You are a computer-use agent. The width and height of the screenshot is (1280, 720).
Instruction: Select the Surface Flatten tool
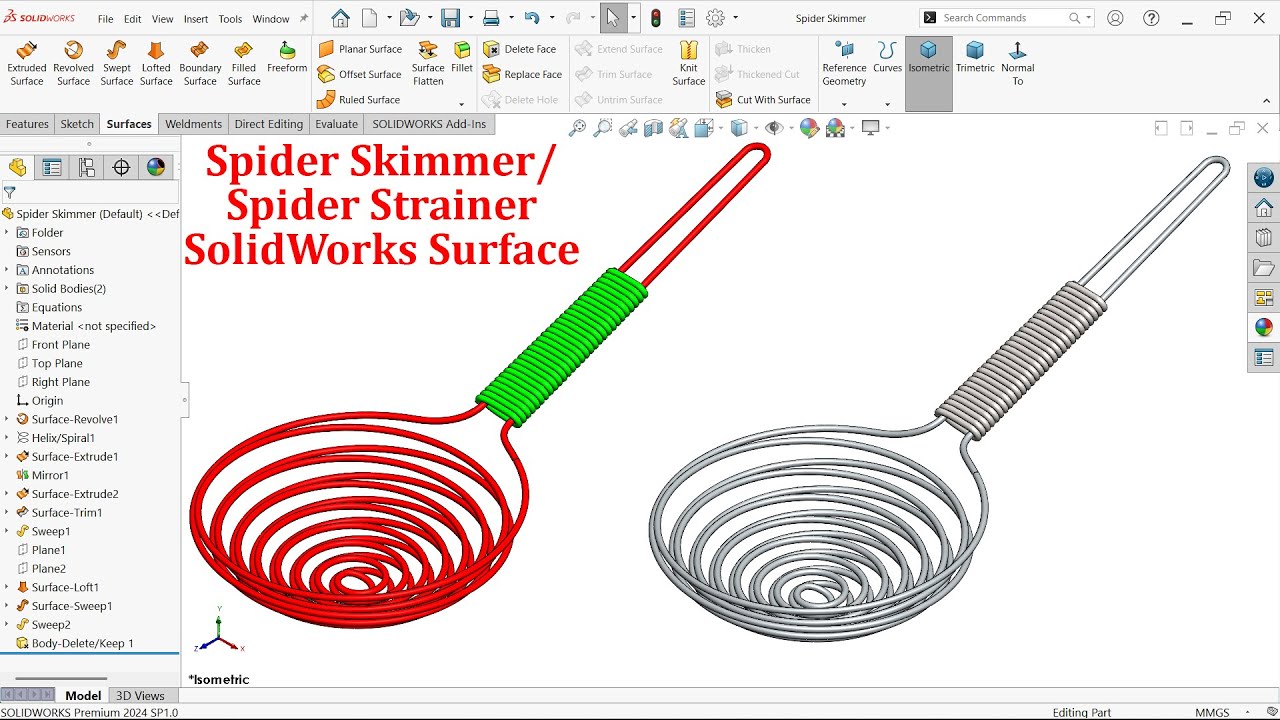coord(428,63)
